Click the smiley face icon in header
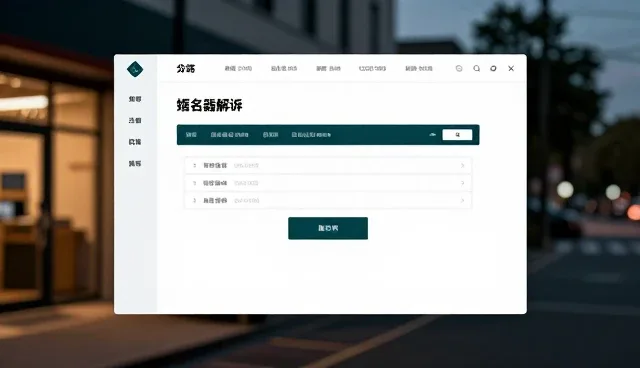 pyautogui.click(x=459, y=69)
